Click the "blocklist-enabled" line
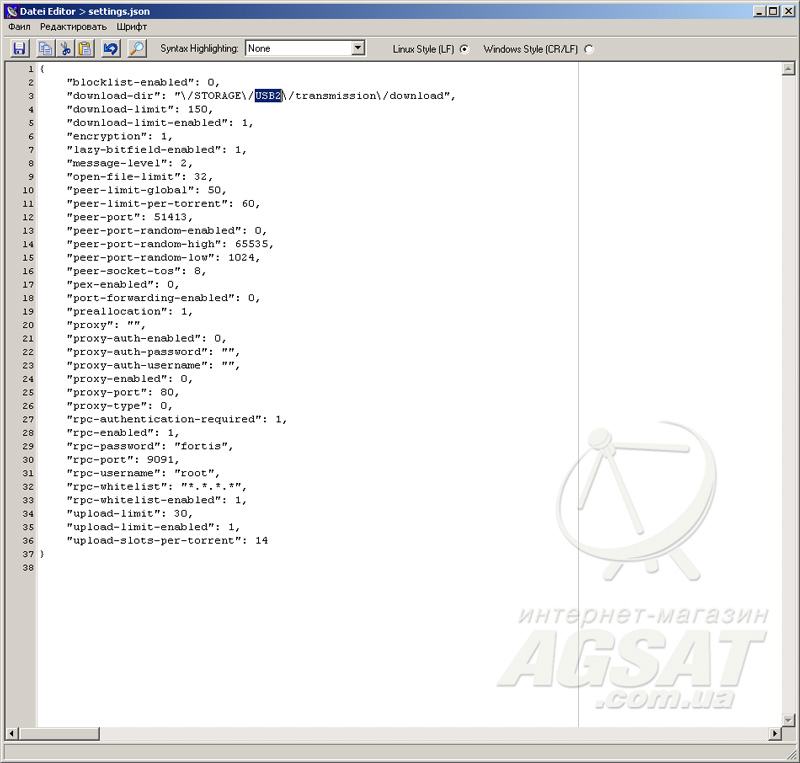800x763 pixels. [143, 82]
